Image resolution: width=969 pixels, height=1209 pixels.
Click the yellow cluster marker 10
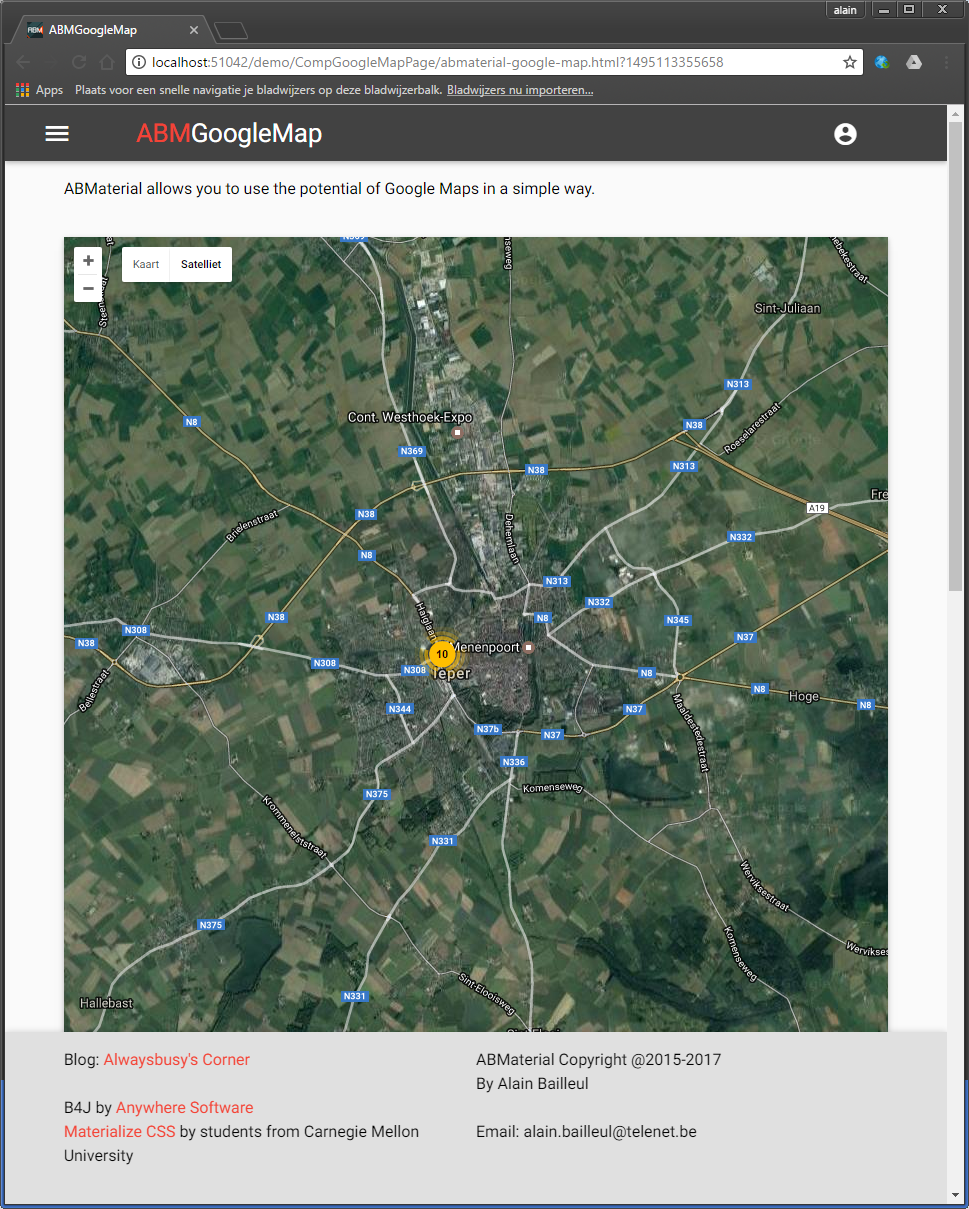click(x=442, y=654)
